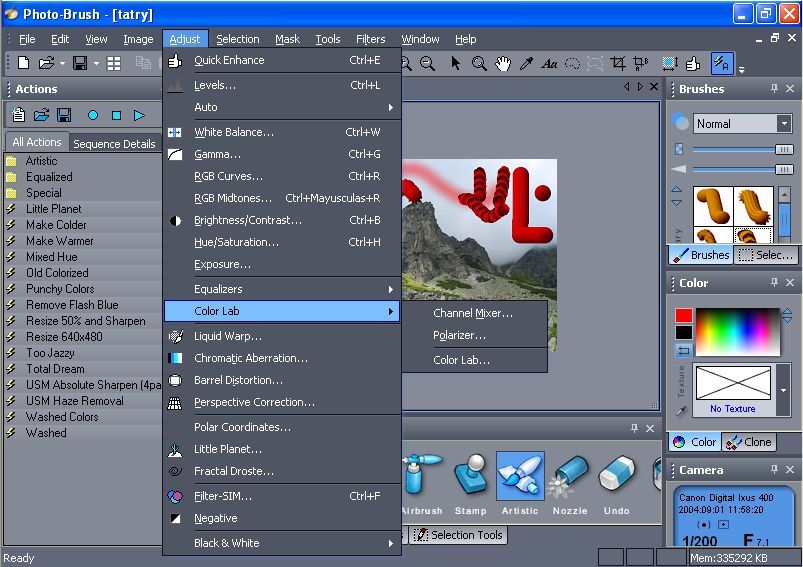803x567 pixels.
Task: Select the Hand pan tool
Action: (x=503, y=64)
